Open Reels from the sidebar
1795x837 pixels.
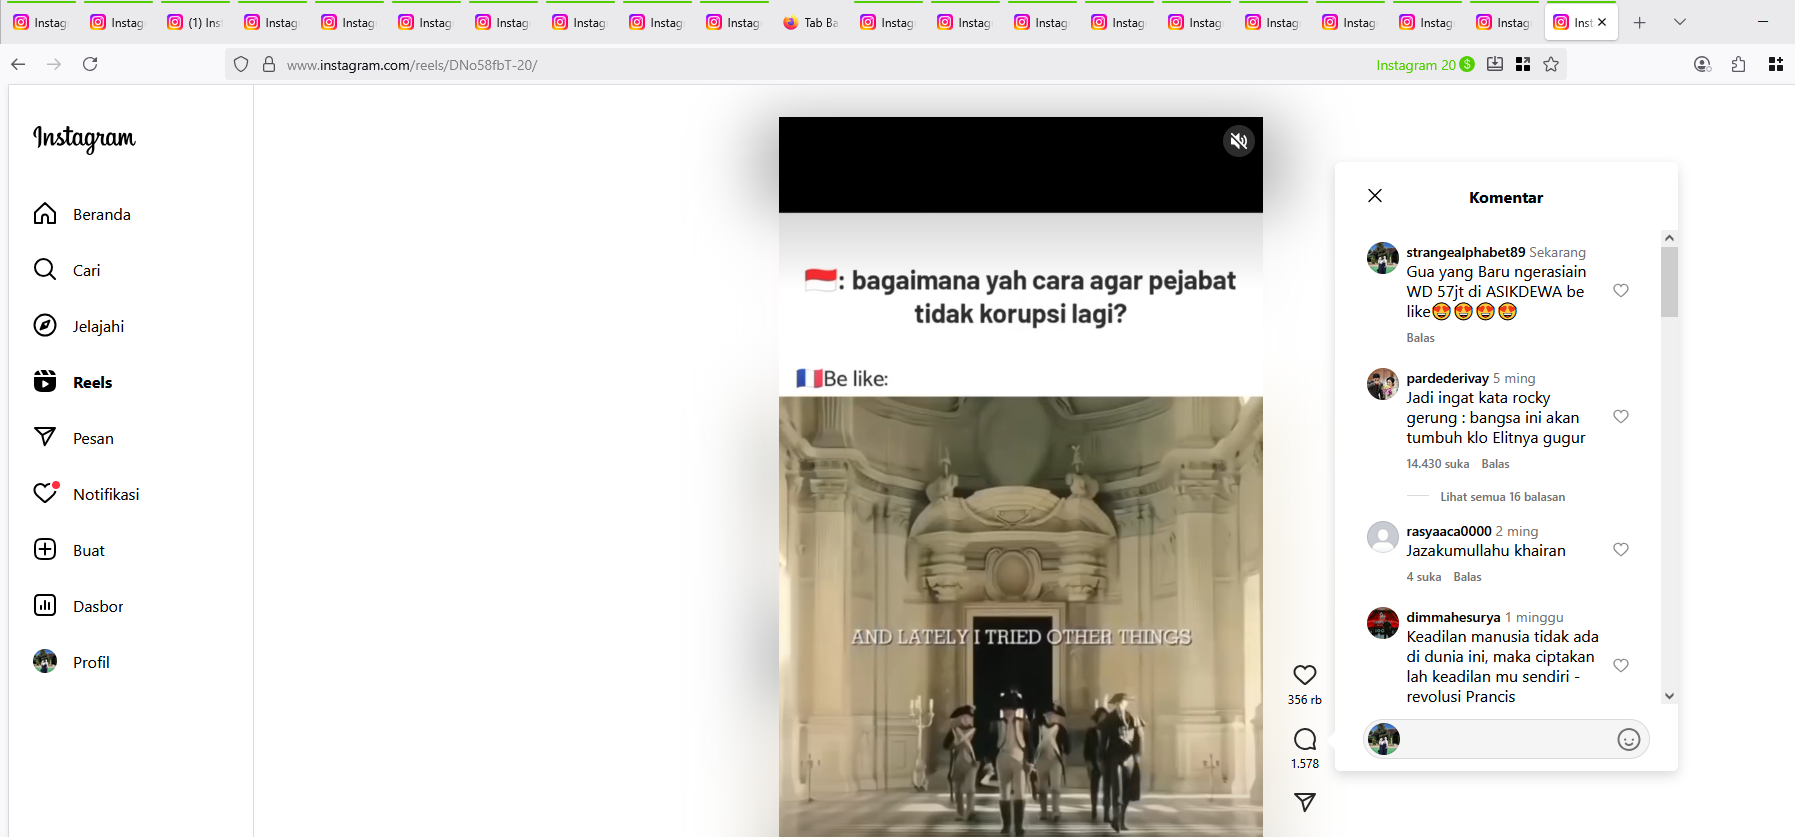(x=73, y=382)
